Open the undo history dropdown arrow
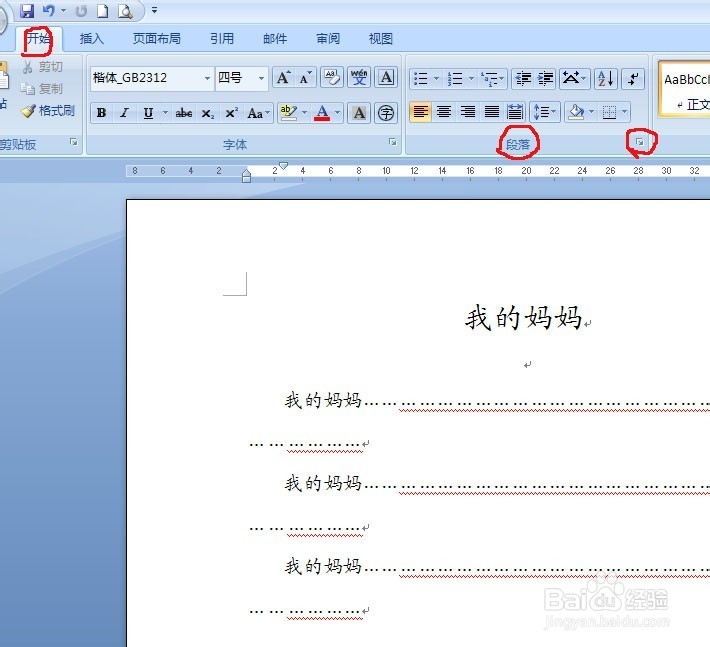 pyautogui.click(x=63, y=10)
